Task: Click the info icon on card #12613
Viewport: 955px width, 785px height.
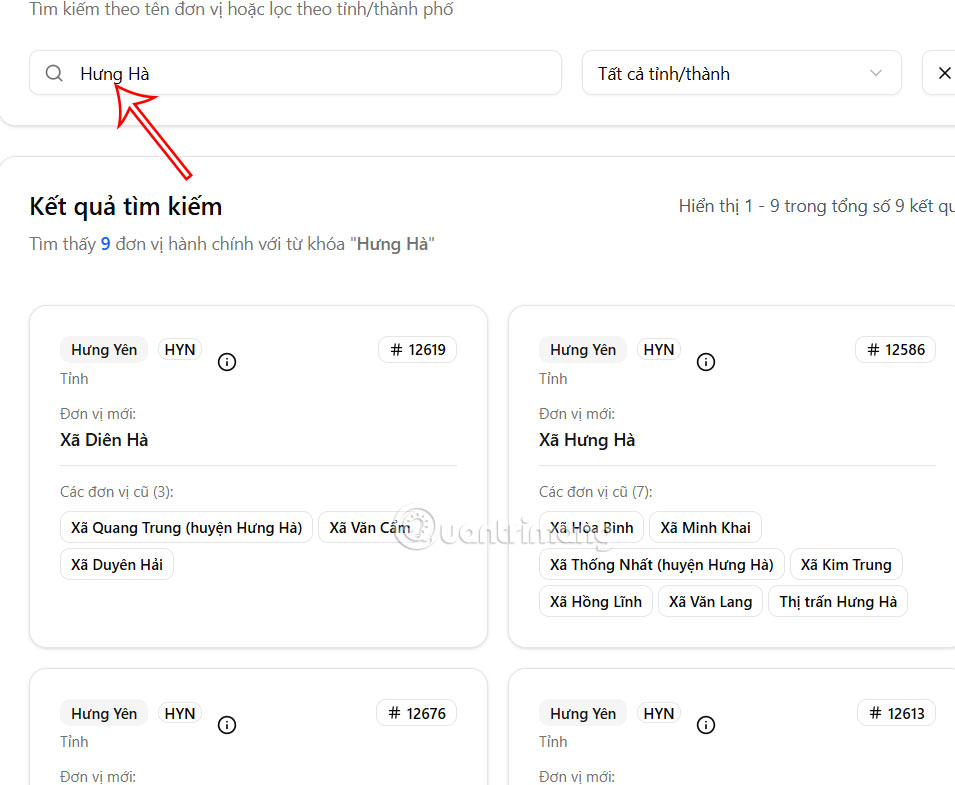Action: tap(706, 725)
